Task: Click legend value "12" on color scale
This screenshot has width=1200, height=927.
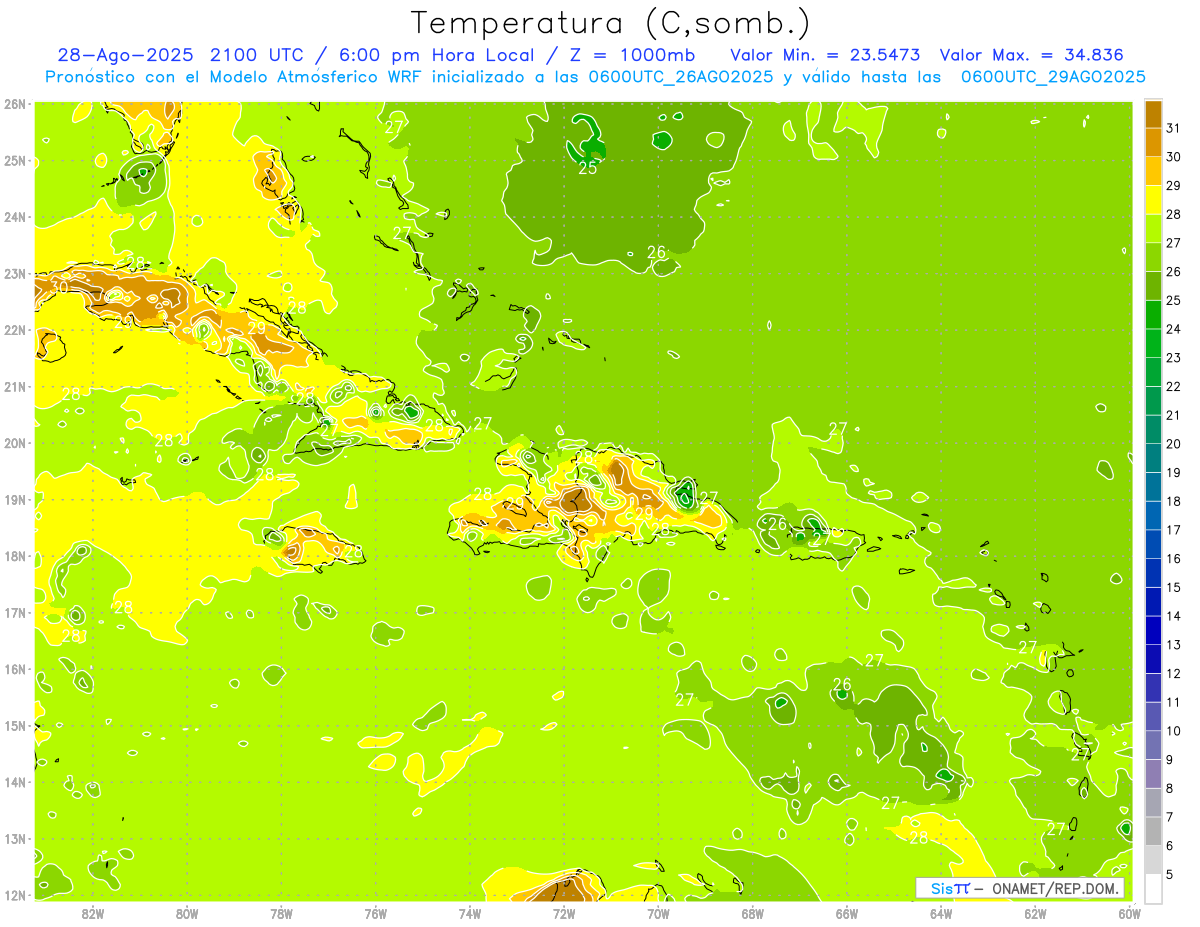Action: coord(1173,673)
